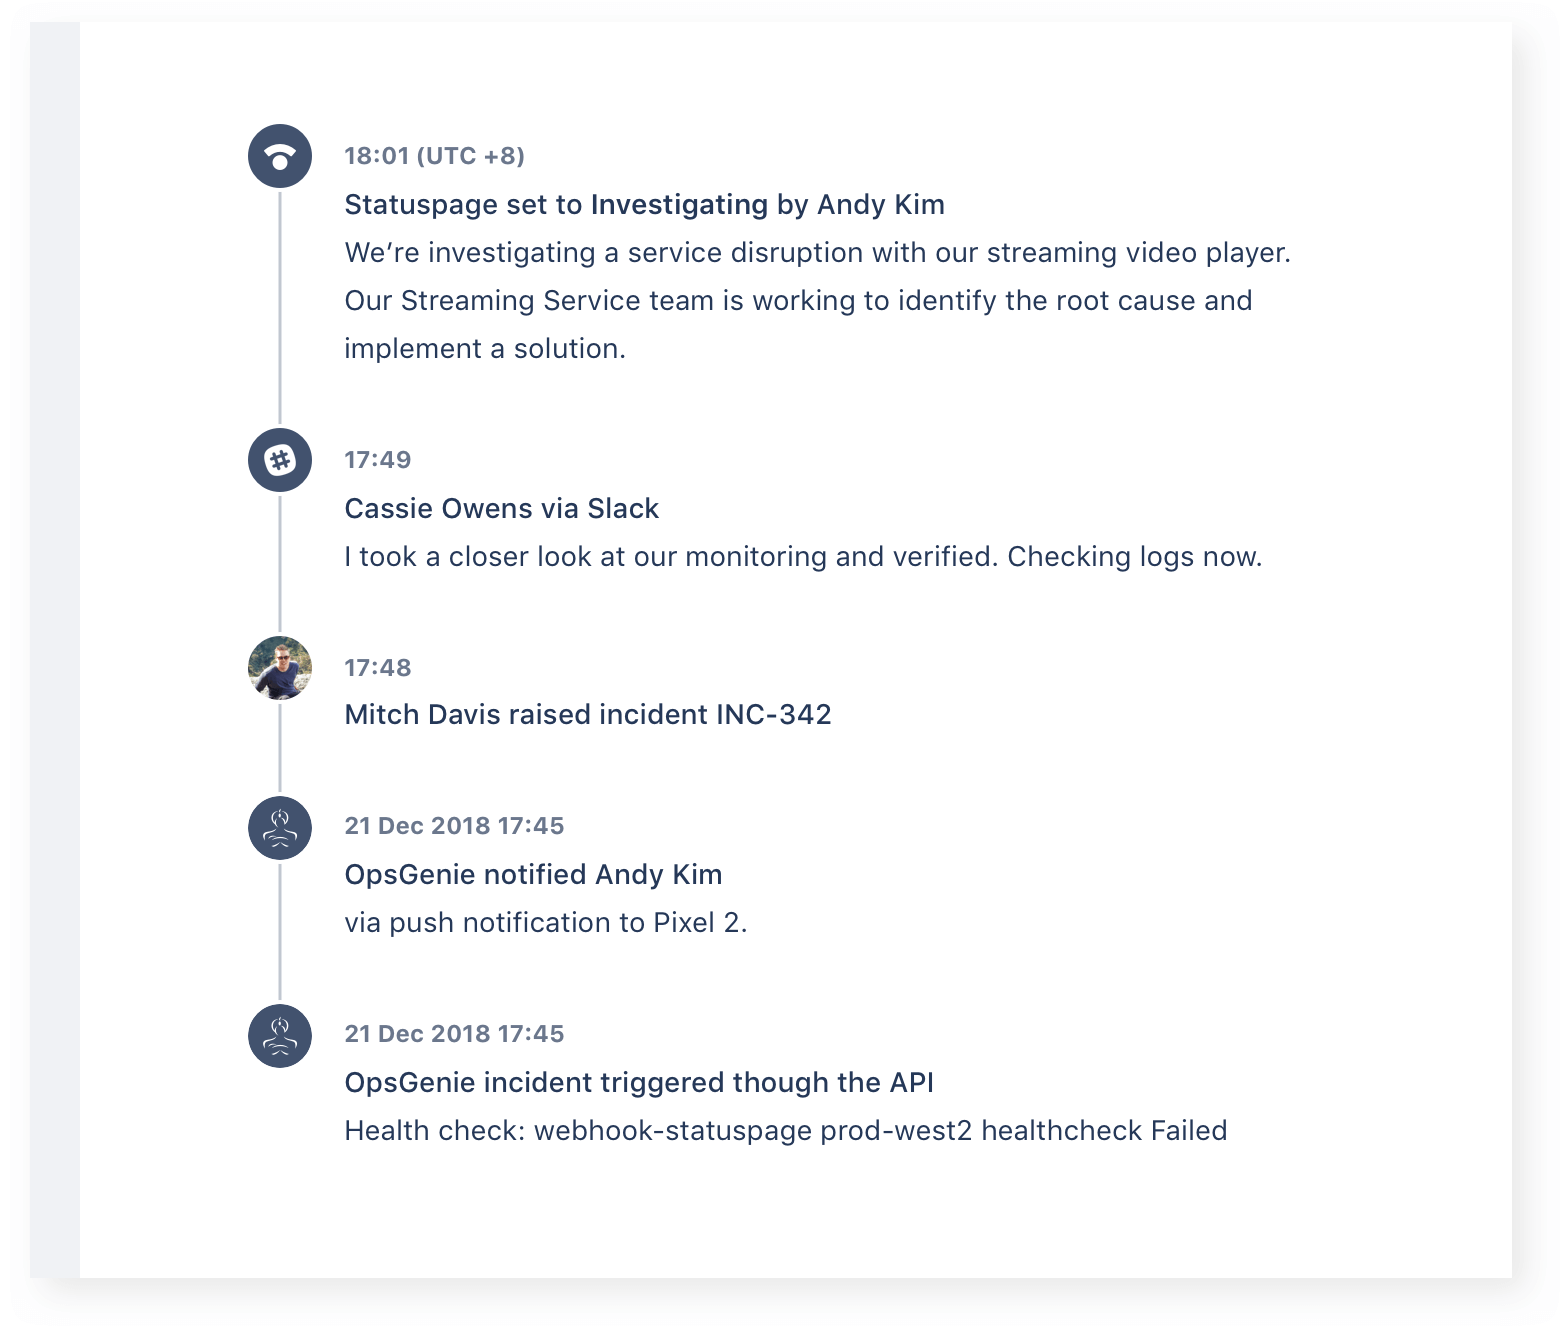The width and height of the screenshot is (1560, 1328).
Task: Open Mitch Davis's avatar photo
Action: tap(280, 668)
